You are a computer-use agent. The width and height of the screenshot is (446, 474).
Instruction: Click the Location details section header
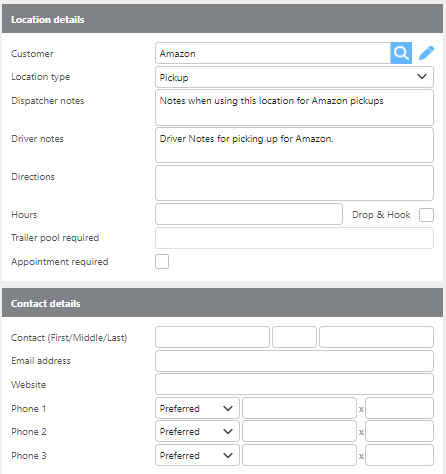(x=222, y=19)
